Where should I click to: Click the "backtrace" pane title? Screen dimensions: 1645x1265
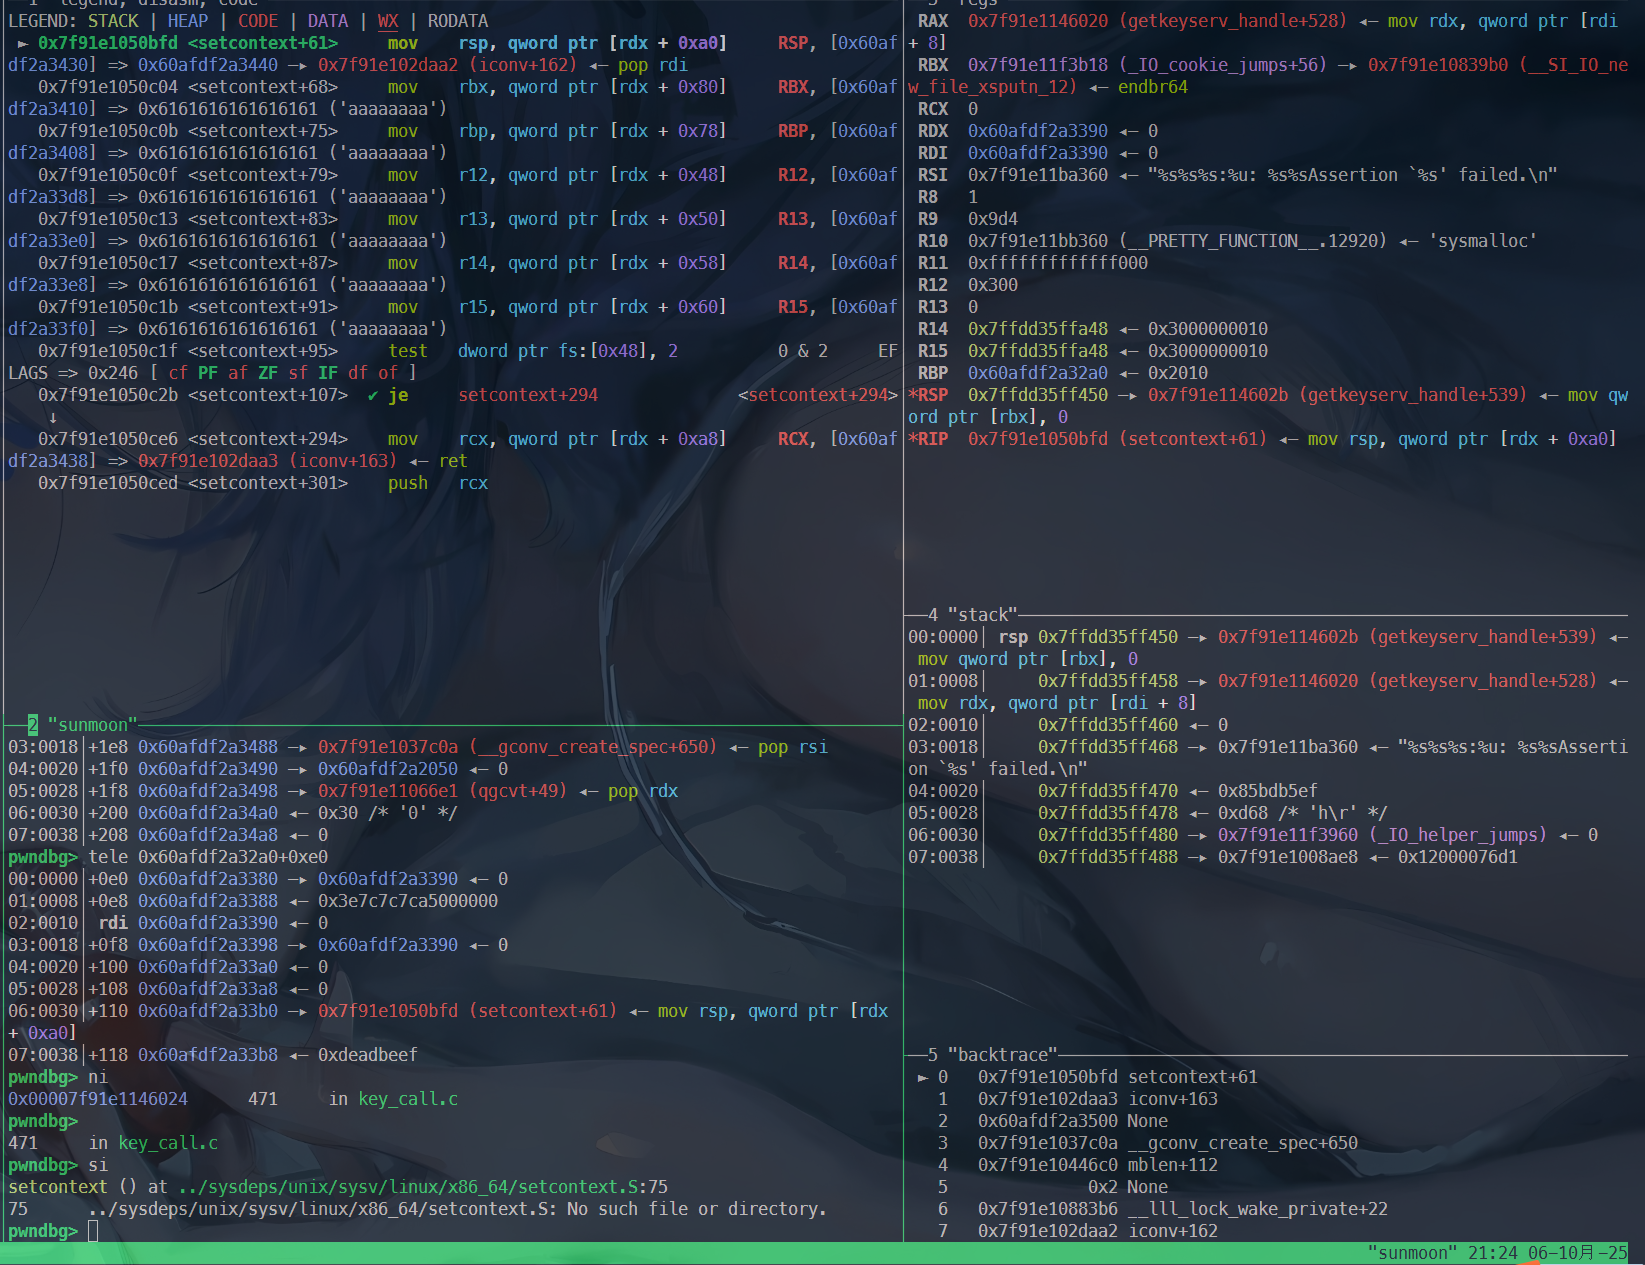point(1002,1055)
